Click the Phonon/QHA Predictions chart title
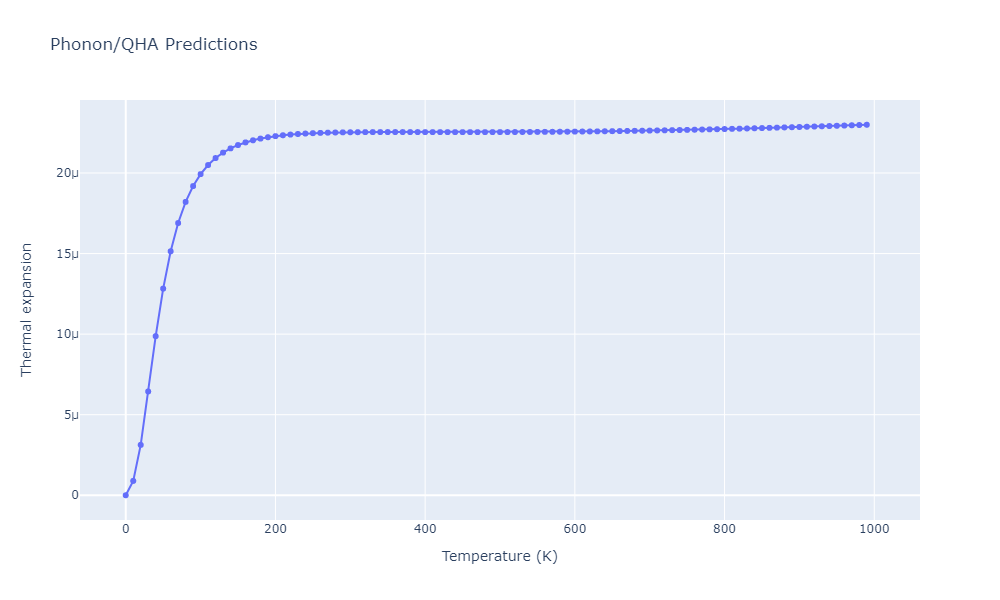 (154, 44)
